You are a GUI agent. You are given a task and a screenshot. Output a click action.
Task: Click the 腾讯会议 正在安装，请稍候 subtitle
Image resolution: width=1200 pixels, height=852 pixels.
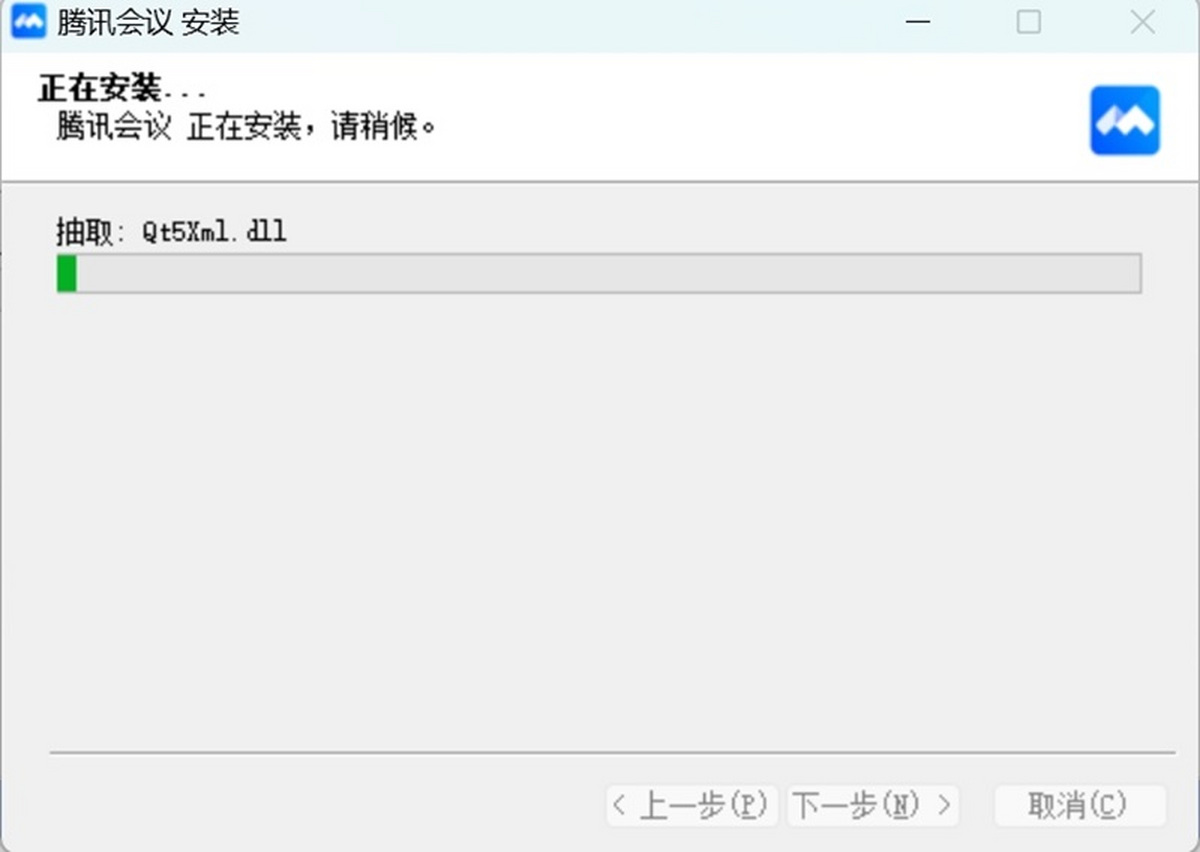(x=247, y=128)
